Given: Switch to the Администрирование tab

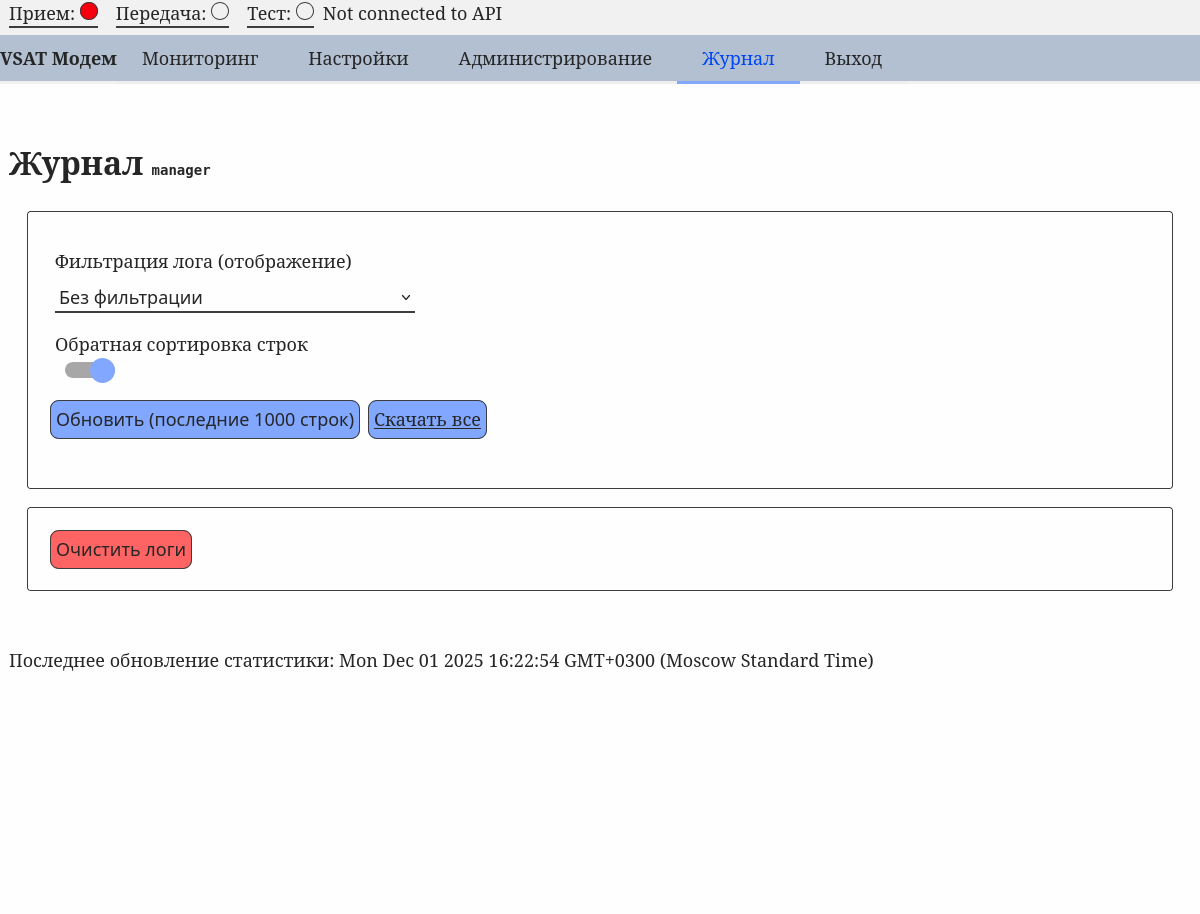Looking at the screenshot, I should click(555, 59).
